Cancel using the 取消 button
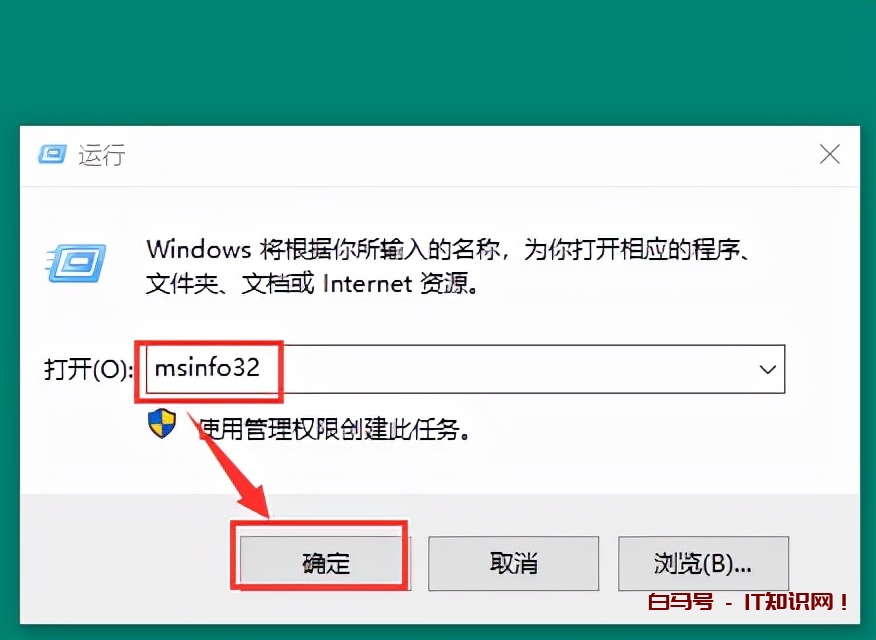 (513, 563)
